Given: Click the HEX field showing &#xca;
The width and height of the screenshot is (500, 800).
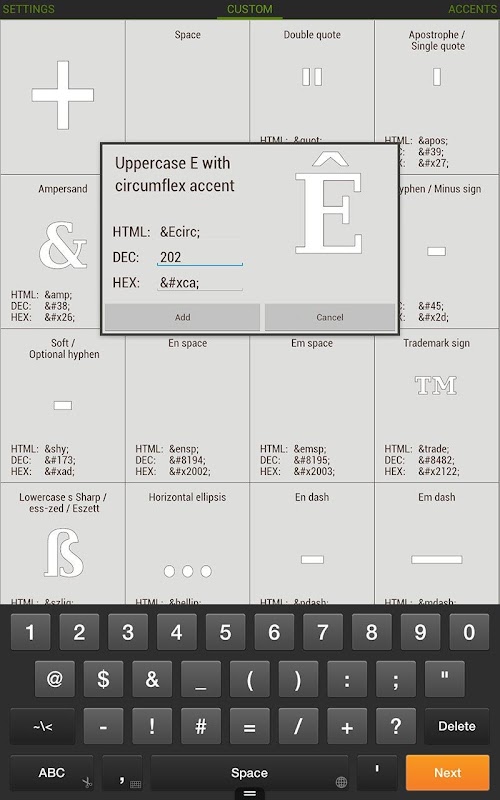Looking at the screenshot, I should (199, 282).
